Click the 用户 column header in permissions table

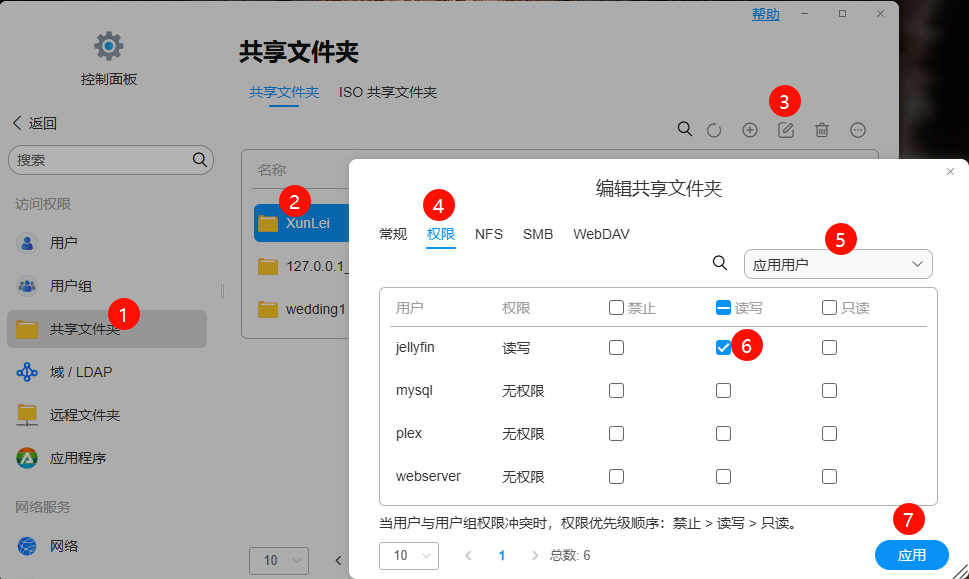tap(409, 308)
